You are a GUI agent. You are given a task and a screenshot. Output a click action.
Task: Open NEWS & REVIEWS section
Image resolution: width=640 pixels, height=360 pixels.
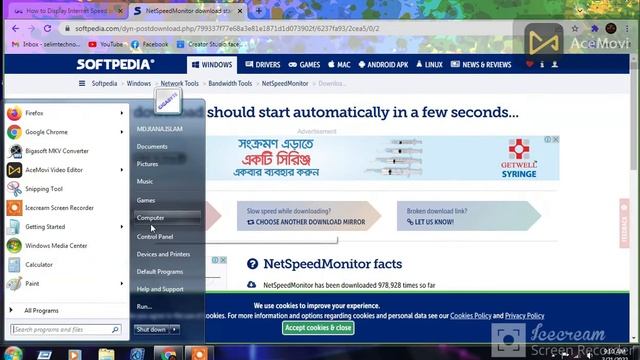[481, 65]
